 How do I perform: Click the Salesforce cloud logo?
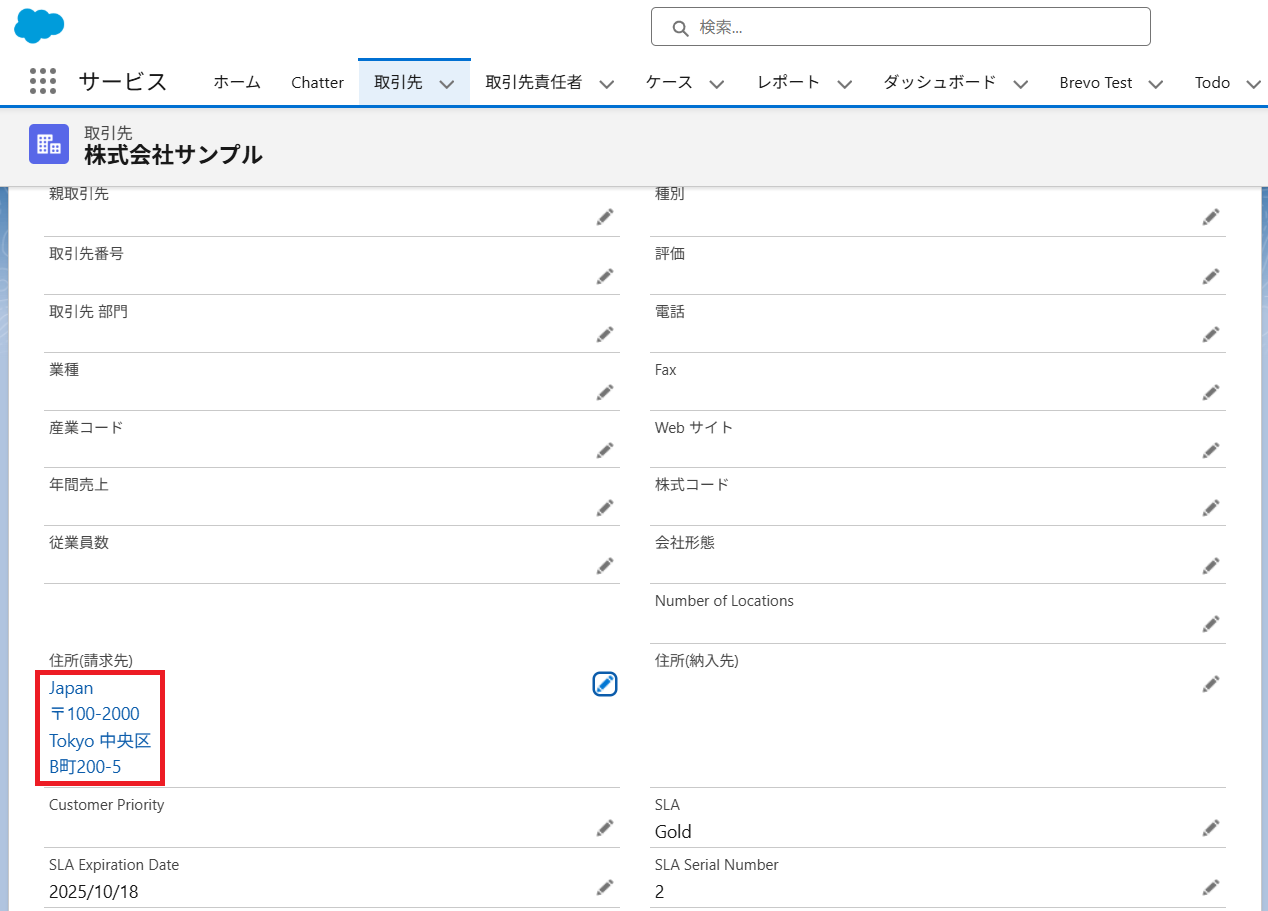point(39,25)
